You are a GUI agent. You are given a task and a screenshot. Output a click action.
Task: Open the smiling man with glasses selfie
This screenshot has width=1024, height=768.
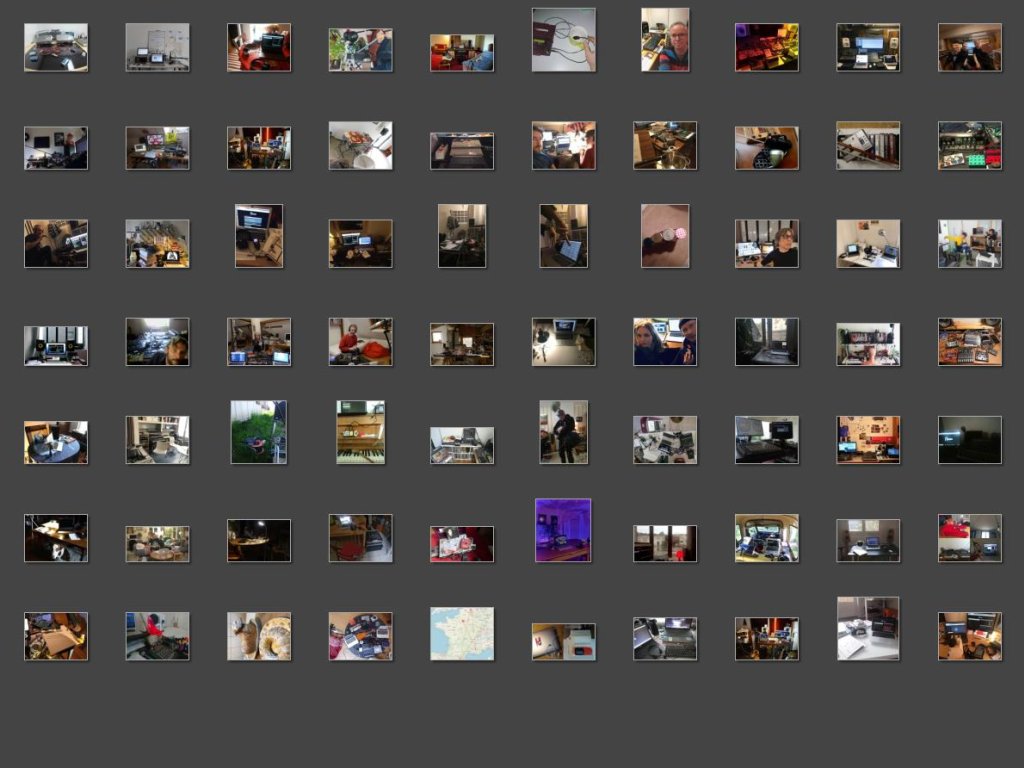pos(665,40)
